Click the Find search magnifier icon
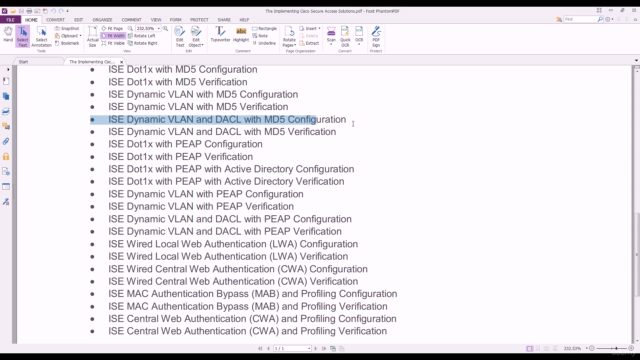This screenshot has height=360, width=640. tap(600, 19)
